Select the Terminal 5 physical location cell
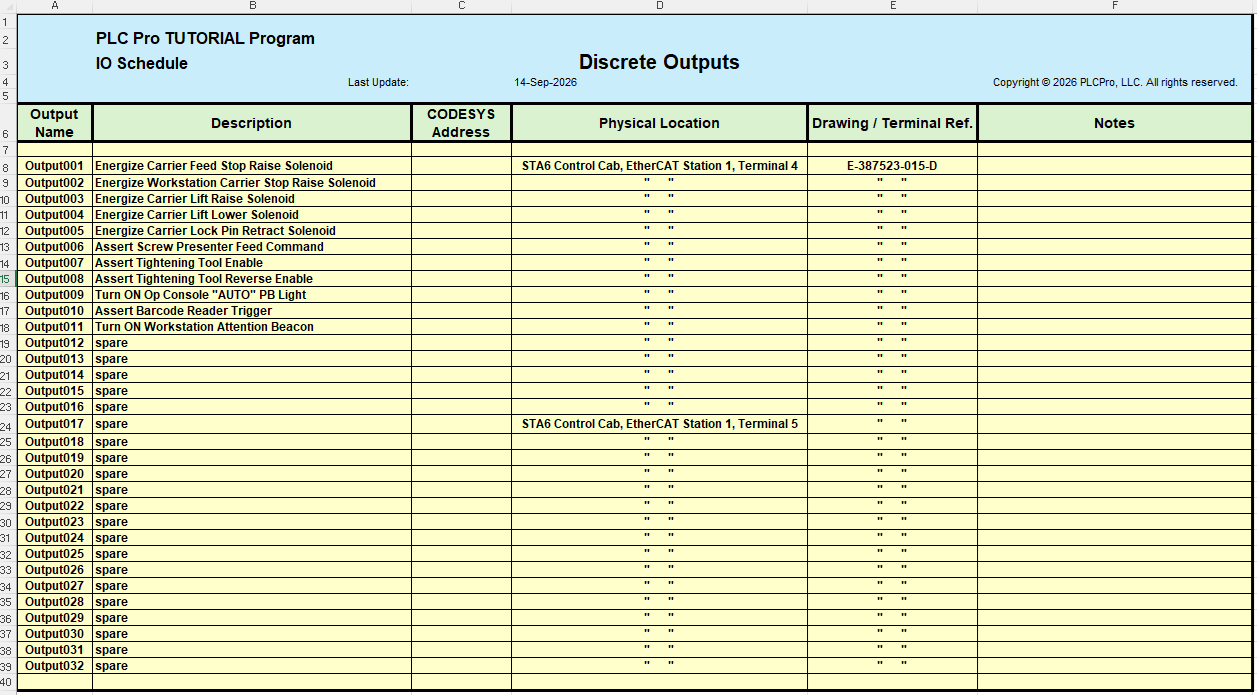1257x695 pixels. click(x=659, y=424)
